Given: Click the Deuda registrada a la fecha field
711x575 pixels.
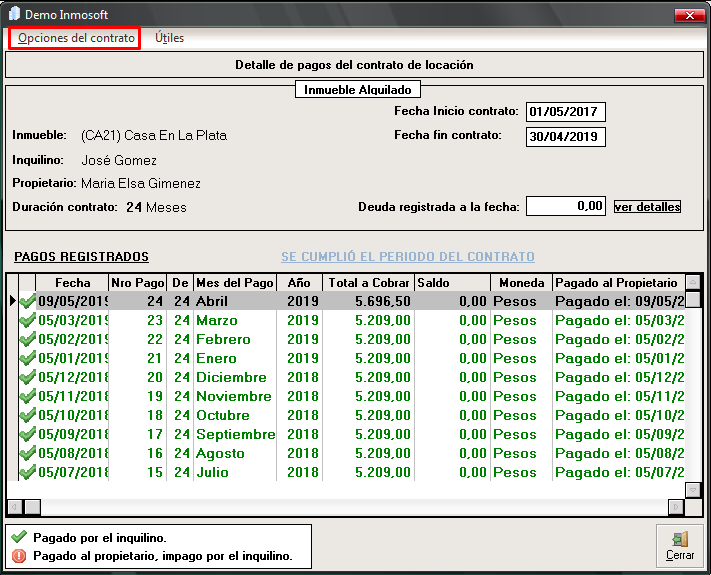Looking at the screenshot, I should pyautogui.click(x=565, y=206).
